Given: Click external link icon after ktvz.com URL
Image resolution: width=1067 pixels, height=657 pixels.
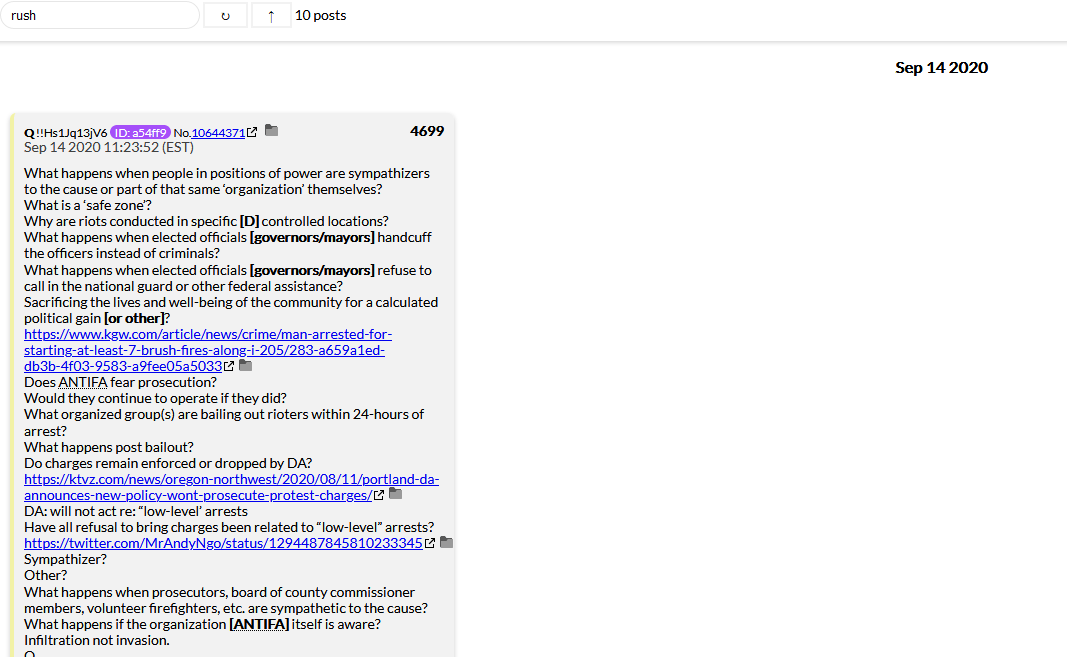Looking at the screenshot, I should coord(379,495).
